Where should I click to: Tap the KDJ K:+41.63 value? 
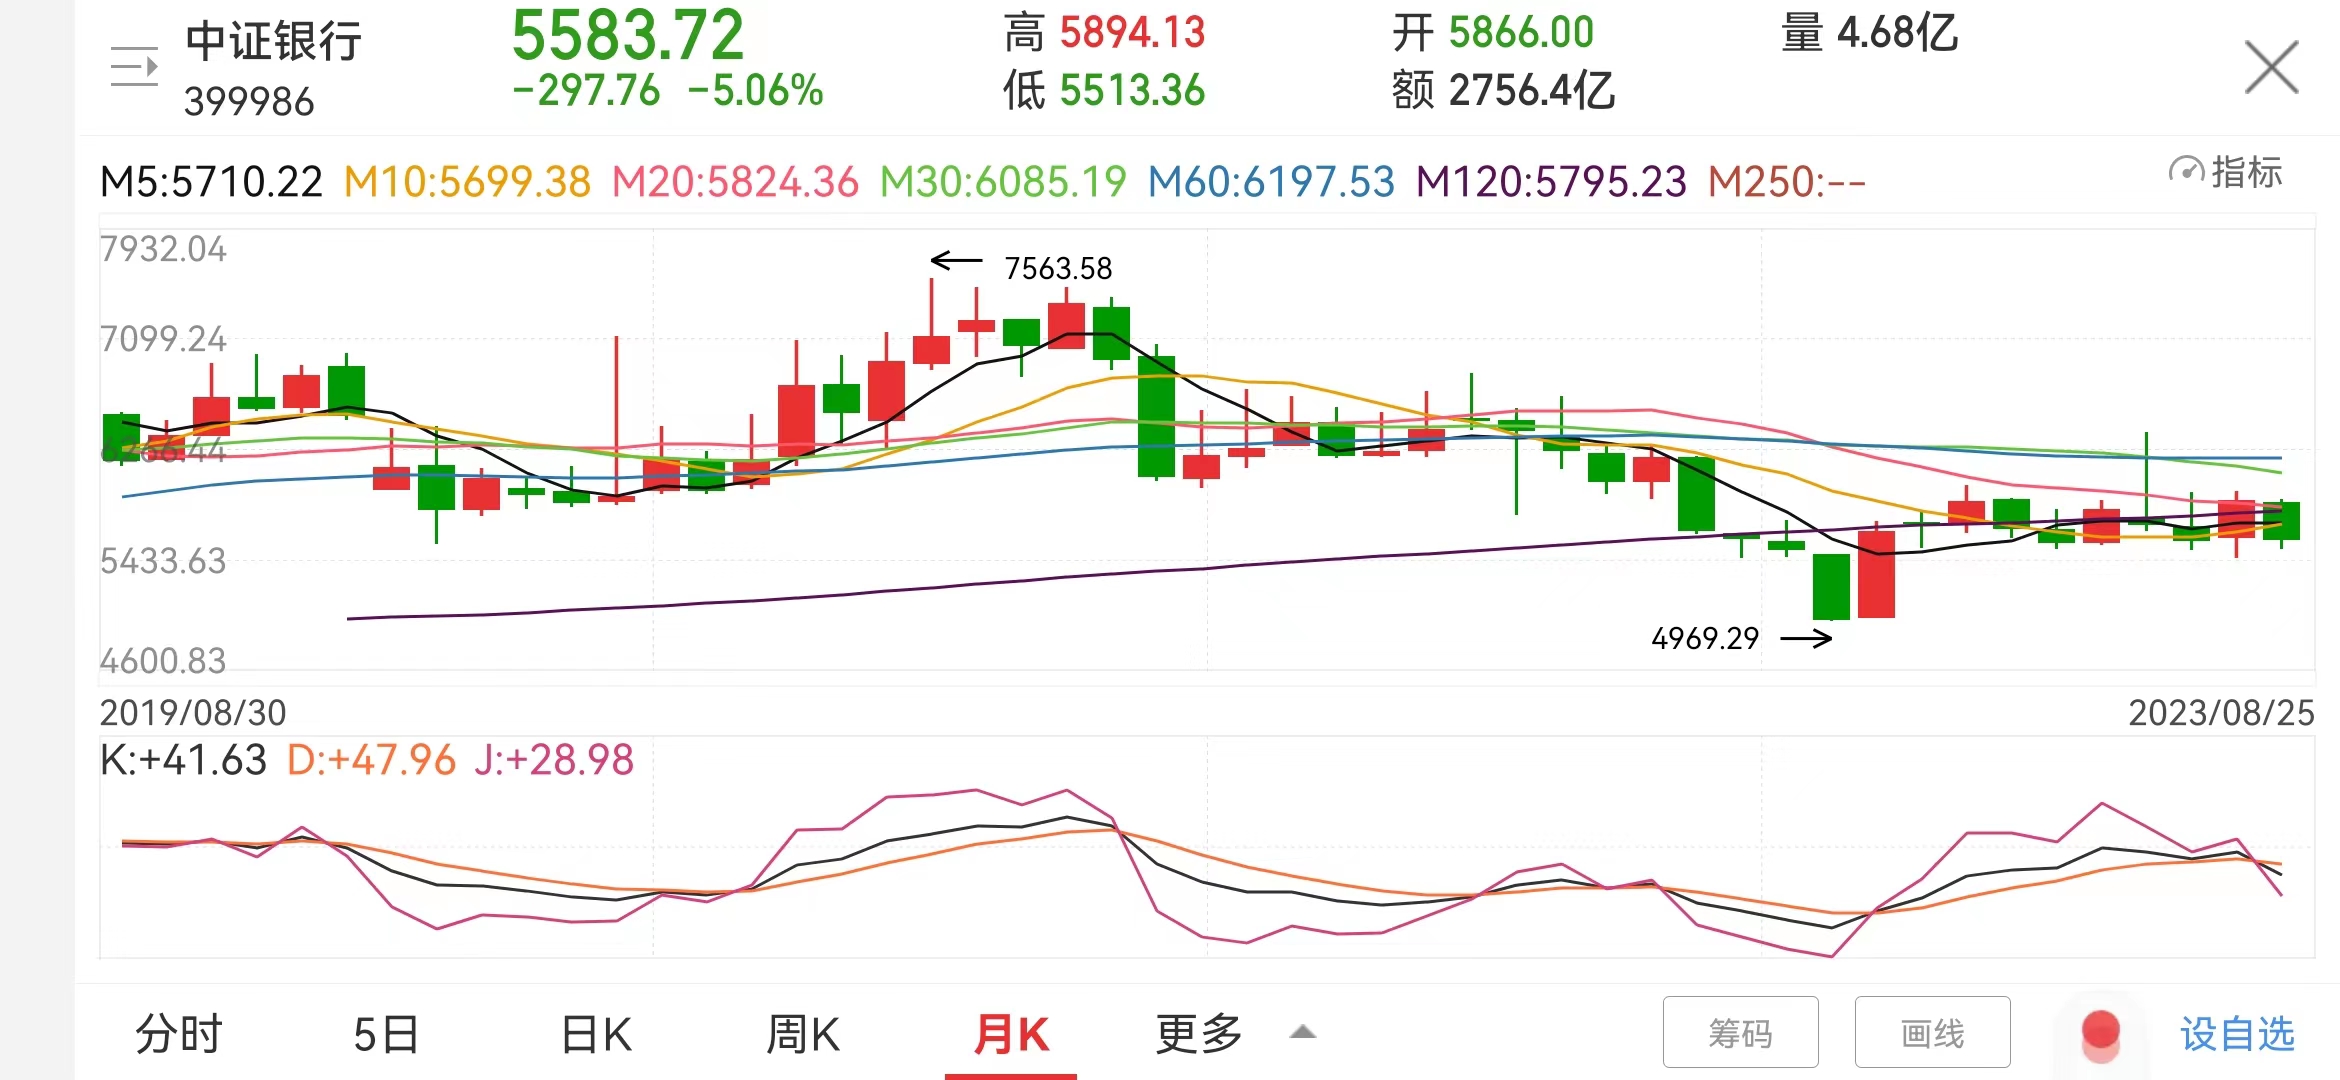pyautogui.click(x=184, y=760)
